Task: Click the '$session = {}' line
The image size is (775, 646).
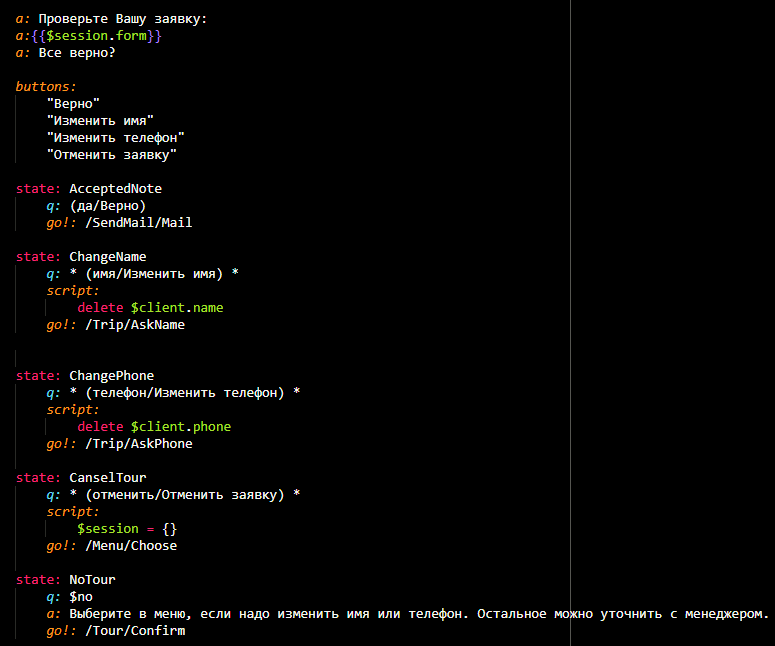Action: 127,529
